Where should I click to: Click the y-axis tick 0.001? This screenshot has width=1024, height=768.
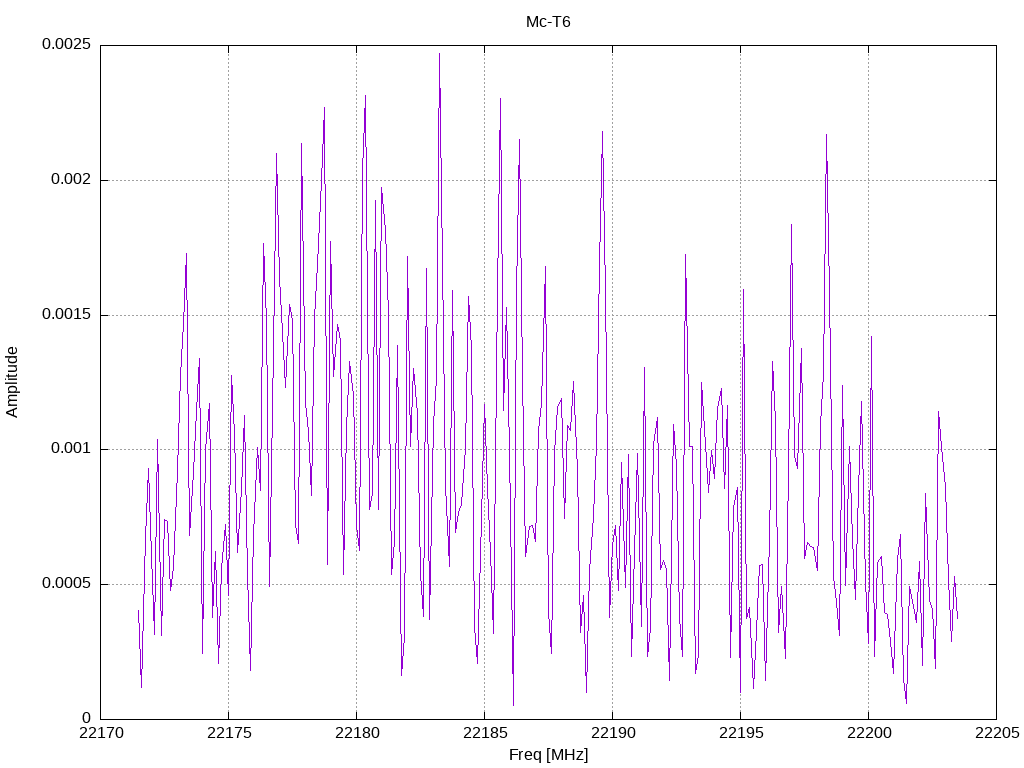point(71,449)
